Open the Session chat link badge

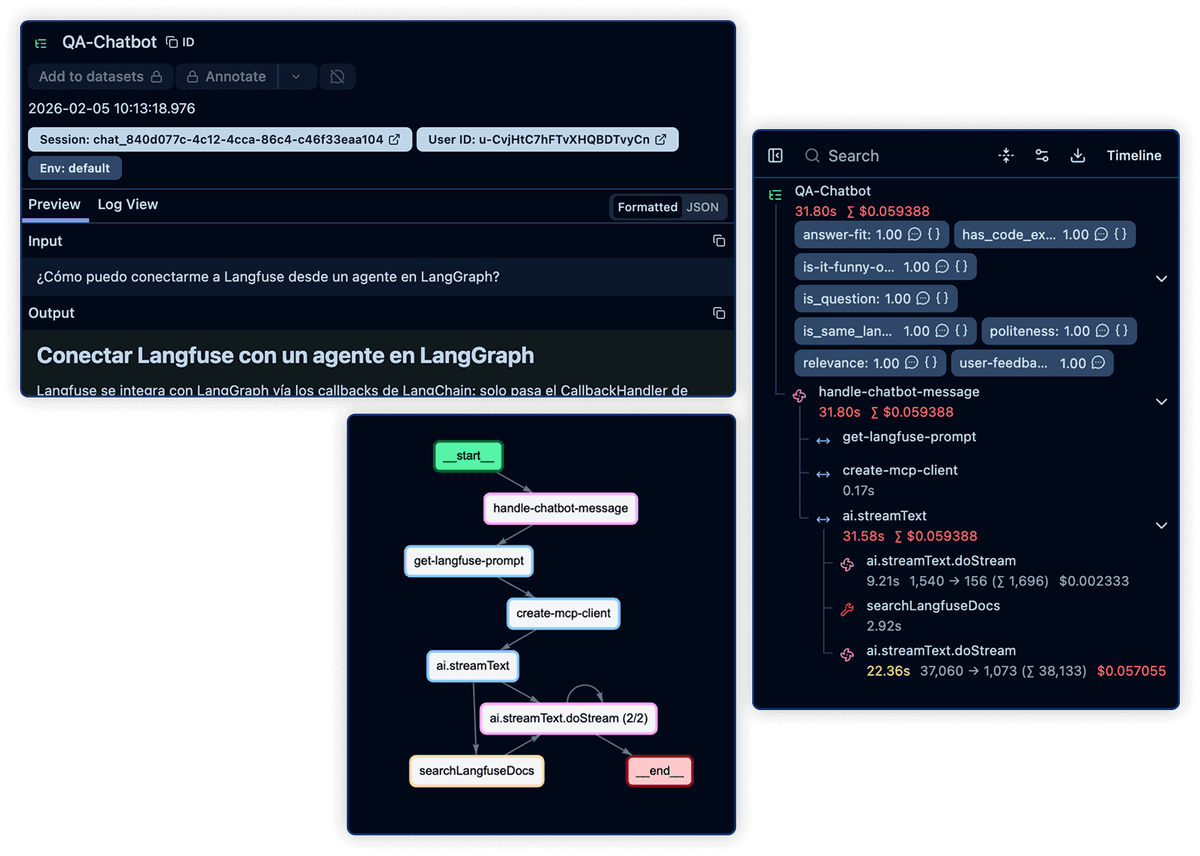click(x=219, y=140)
